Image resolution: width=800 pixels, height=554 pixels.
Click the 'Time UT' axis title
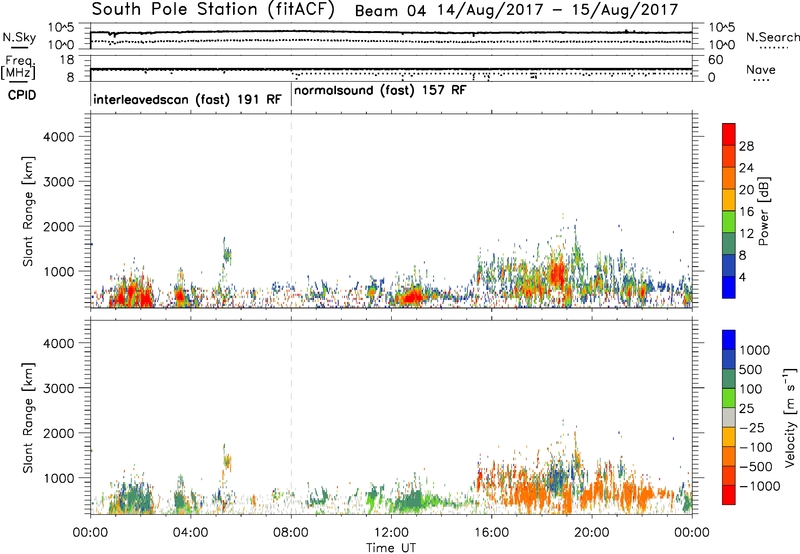pyautogui.click(x=391, y=548)
